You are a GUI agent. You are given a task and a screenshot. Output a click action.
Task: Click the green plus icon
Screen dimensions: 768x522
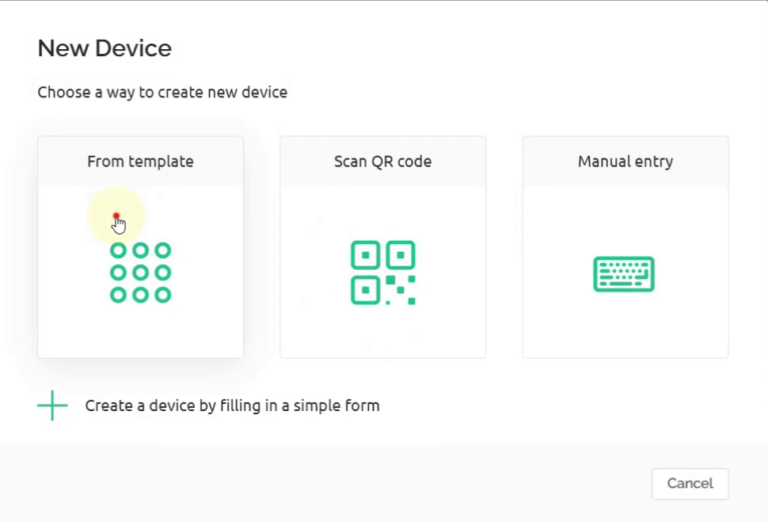point(52,405)
